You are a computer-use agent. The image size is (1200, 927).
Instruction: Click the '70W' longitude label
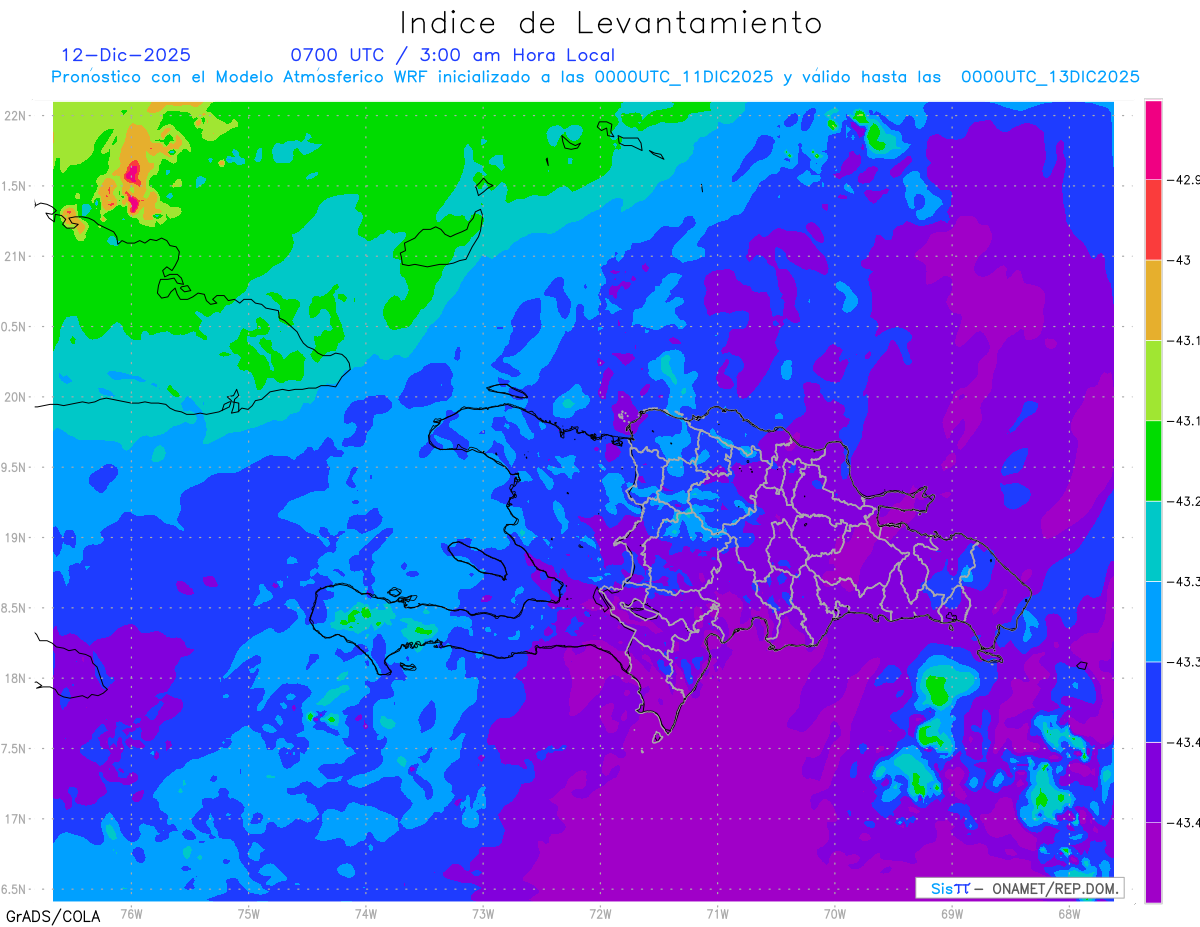pyautogui.click(x=835, y=913)
